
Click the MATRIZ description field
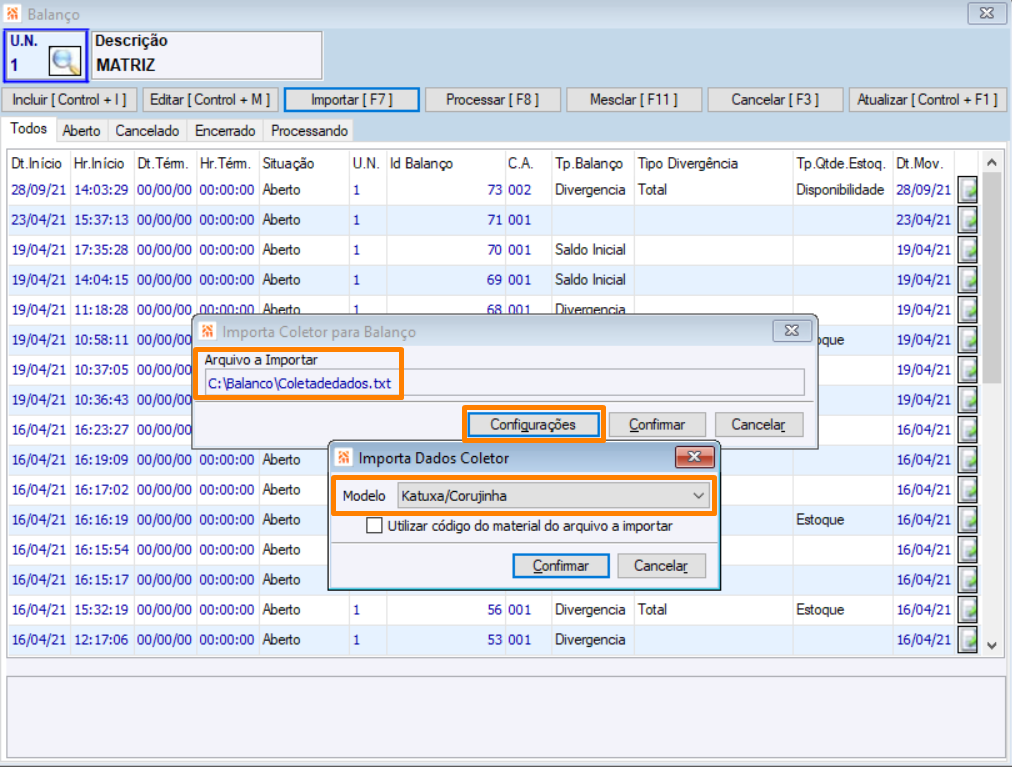coord(207,56)
